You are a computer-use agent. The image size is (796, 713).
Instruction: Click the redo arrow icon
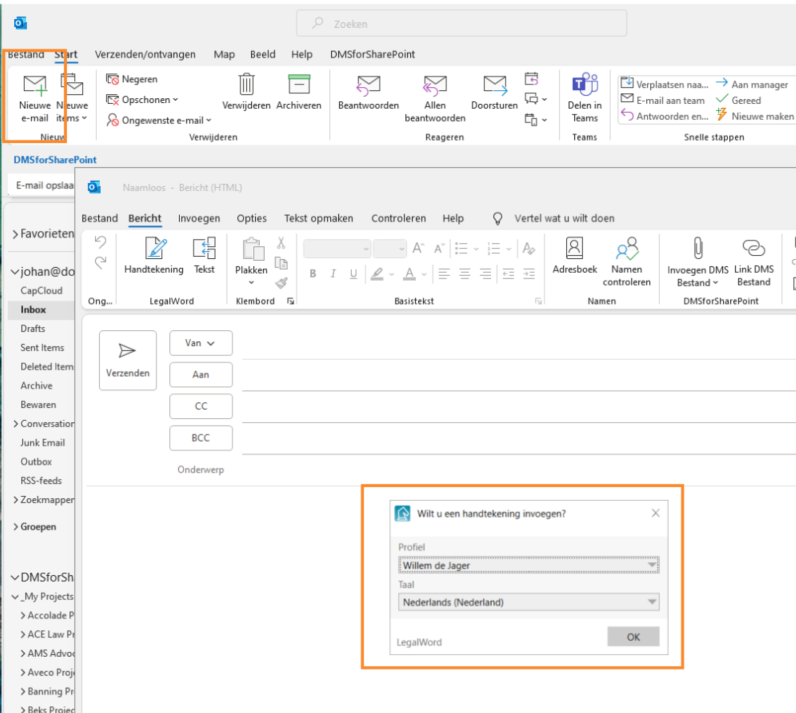coord(101,262)
